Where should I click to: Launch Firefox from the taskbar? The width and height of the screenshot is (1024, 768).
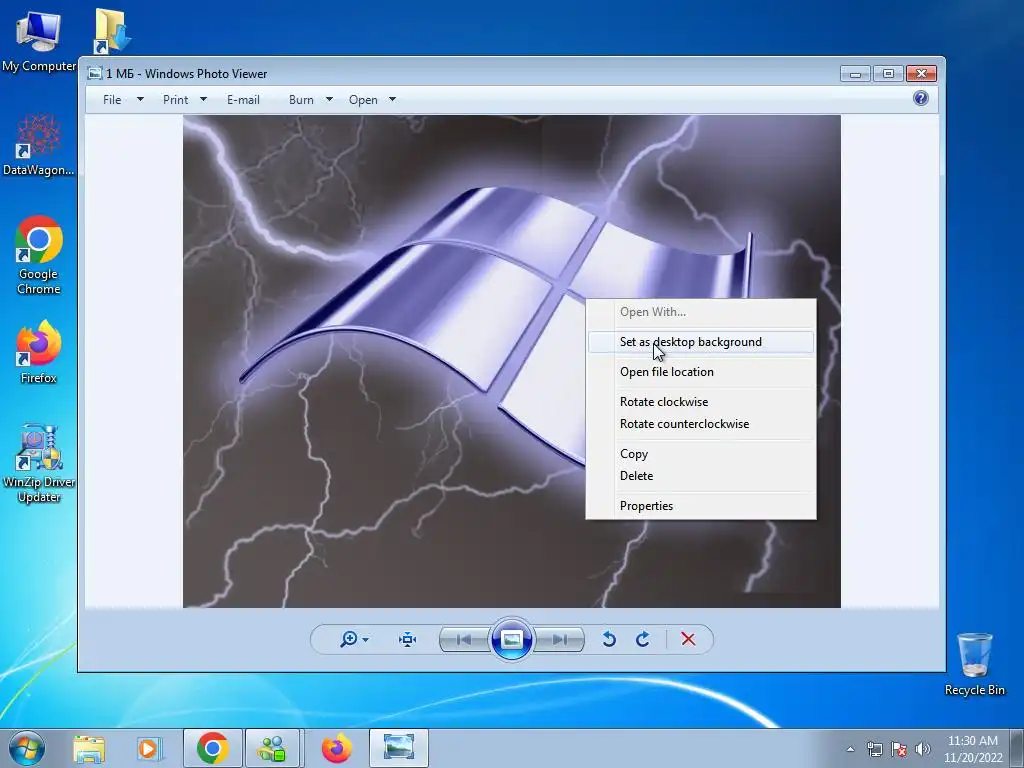[x=337, y=748]
